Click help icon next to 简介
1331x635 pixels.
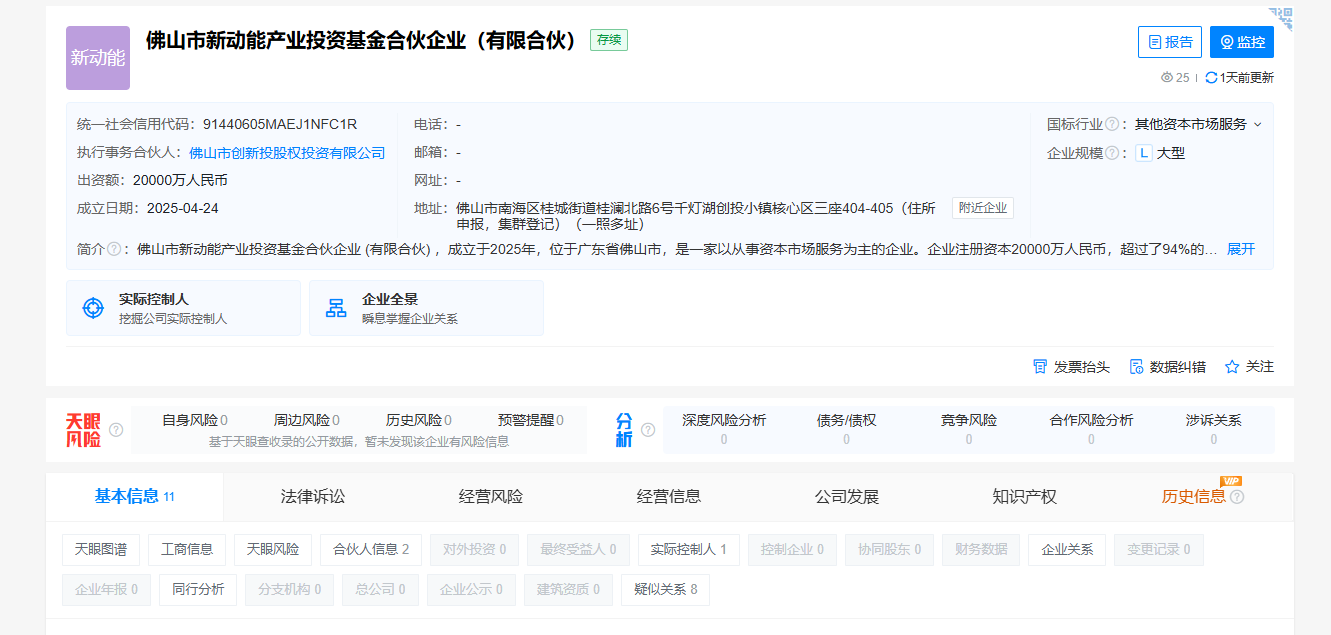114,249
